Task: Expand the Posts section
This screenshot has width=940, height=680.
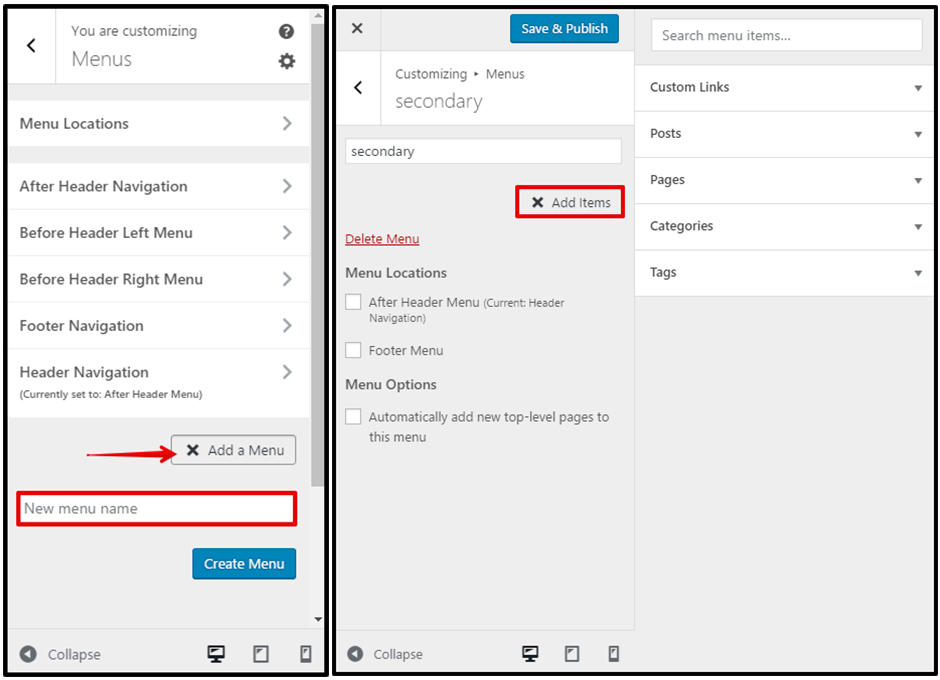Action: [x=784, y=134]
